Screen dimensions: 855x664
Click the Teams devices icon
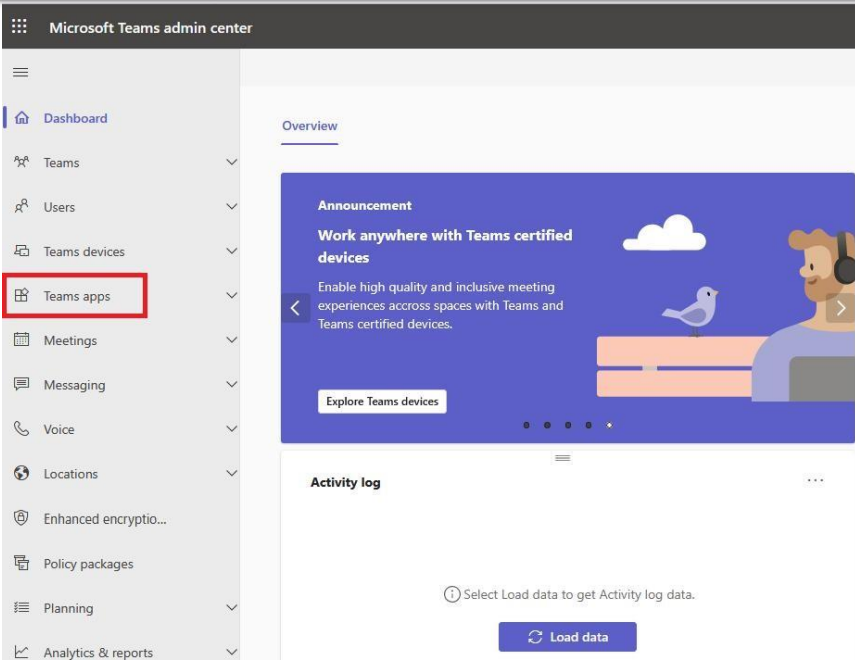click(x=21, y=251)
